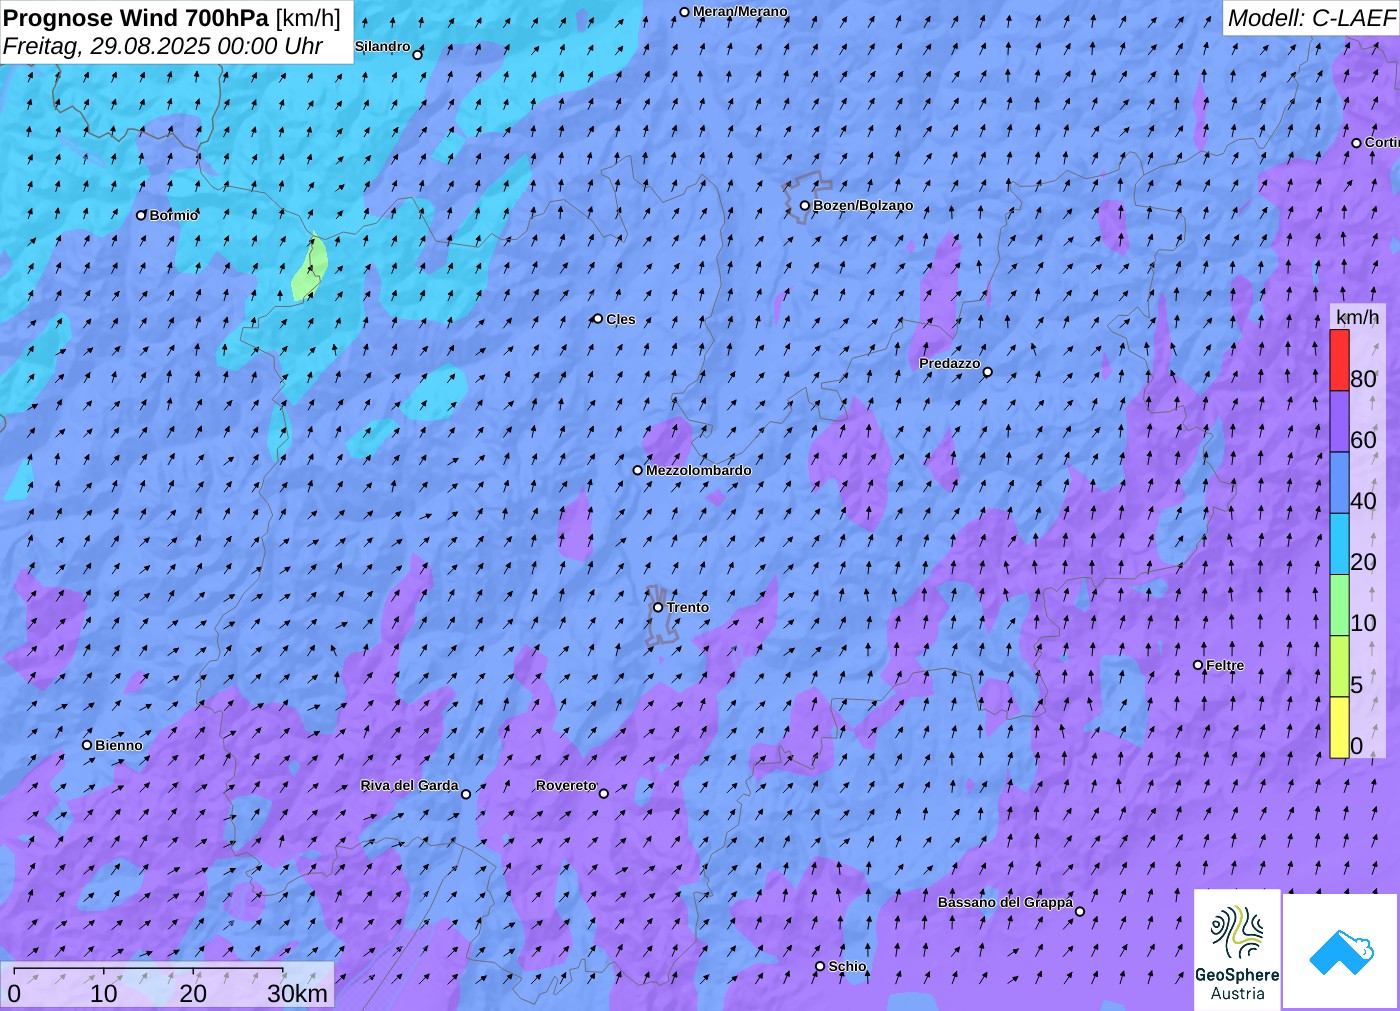The width and height of the screenshot is (1400, 1011).
Task: Click the "80" value in the legend
Action: (x=1363, y=378)
